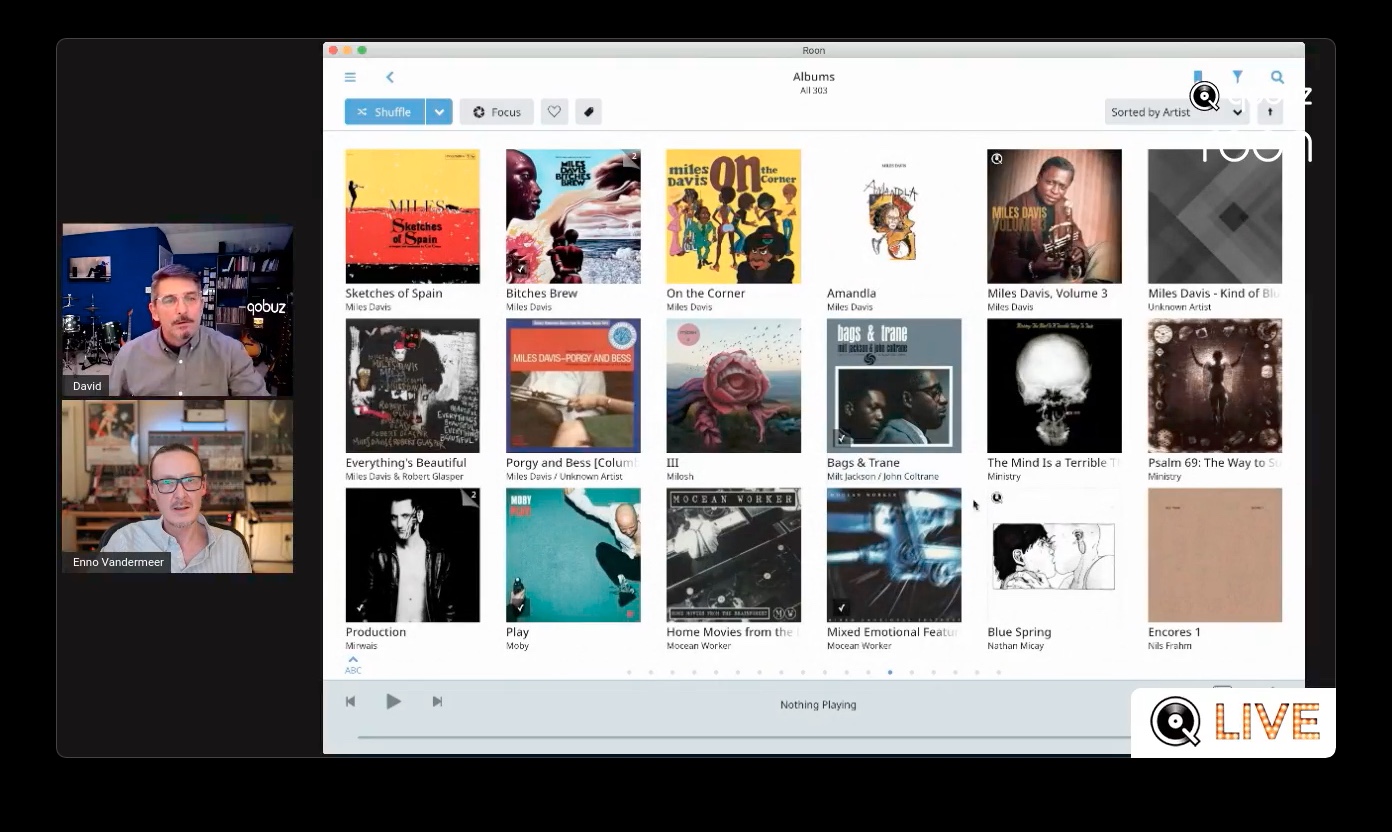Open the bookmarks icon in Roon header
The height and width of the screenshot is (832, 1392).
pyautogui.click(x=1198, y=77)
